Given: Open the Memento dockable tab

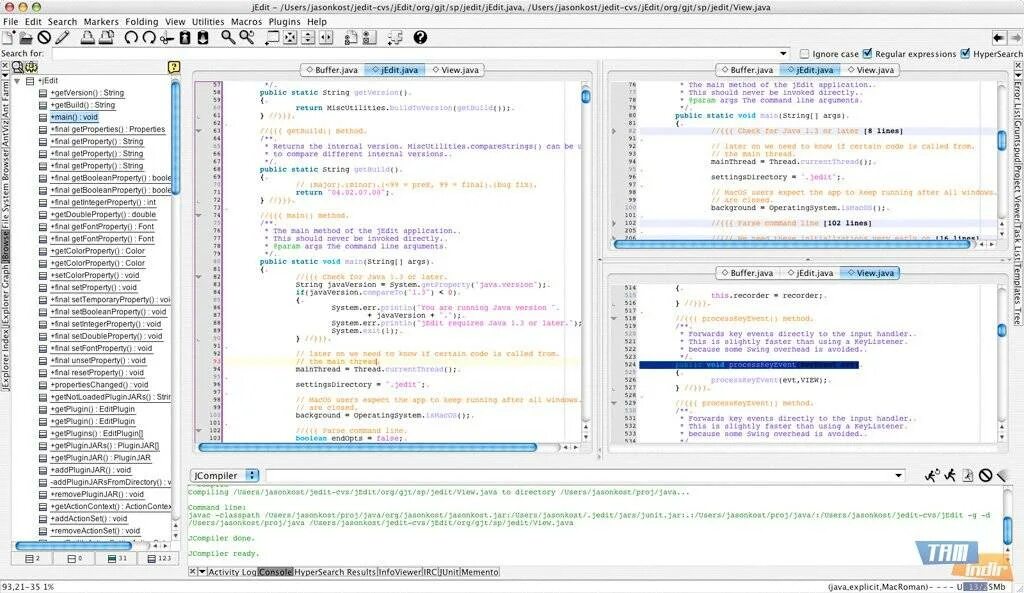Looking at the screenshot, I should click(x=480, y=572).
